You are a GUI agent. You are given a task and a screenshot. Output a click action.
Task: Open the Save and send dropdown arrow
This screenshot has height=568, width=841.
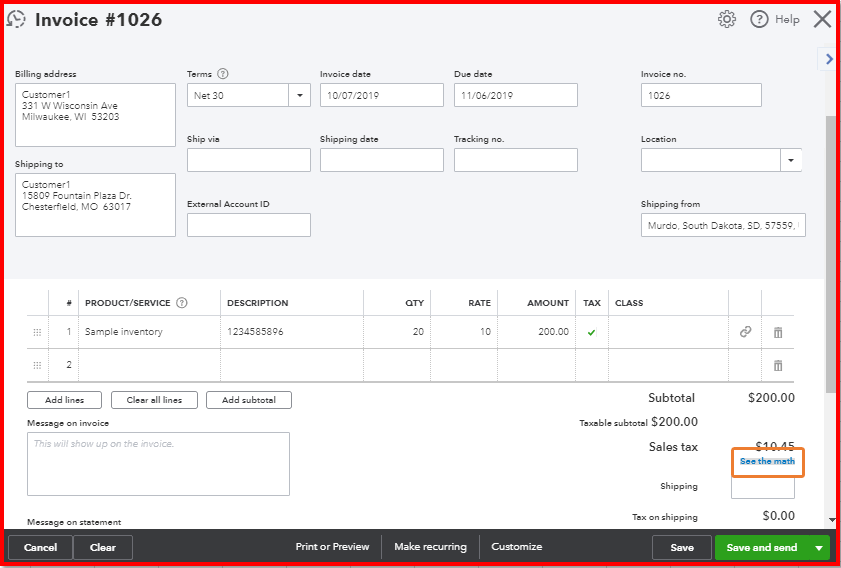point(819,548)
